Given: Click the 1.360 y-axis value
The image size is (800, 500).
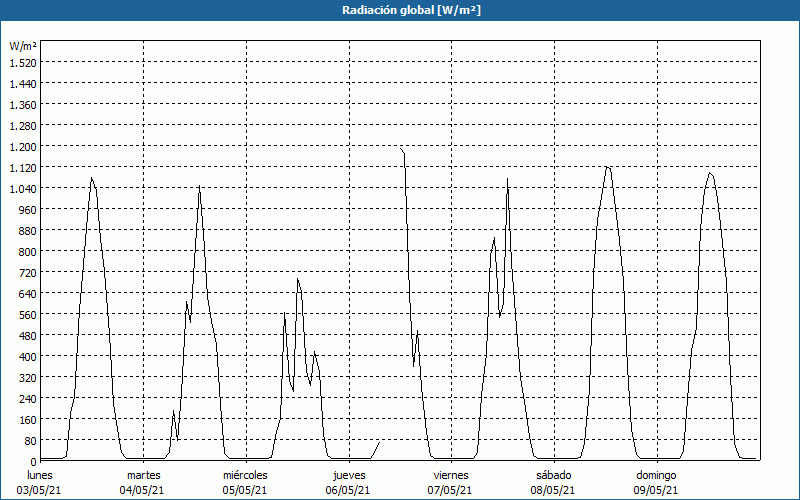Looking at the screenshot, I should [23, 105].
